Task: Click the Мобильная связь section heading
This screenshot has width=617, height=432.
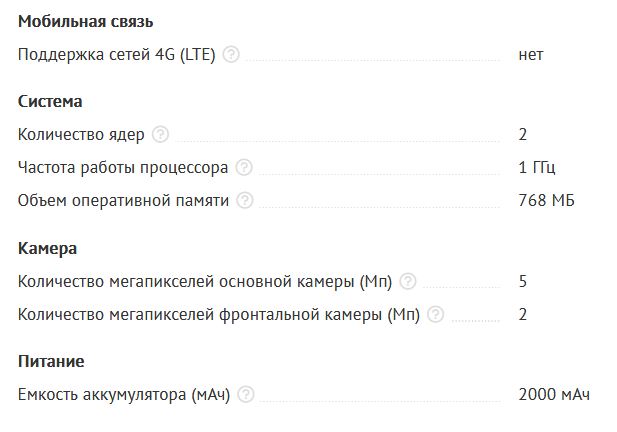Action: (x=85, y=21)
